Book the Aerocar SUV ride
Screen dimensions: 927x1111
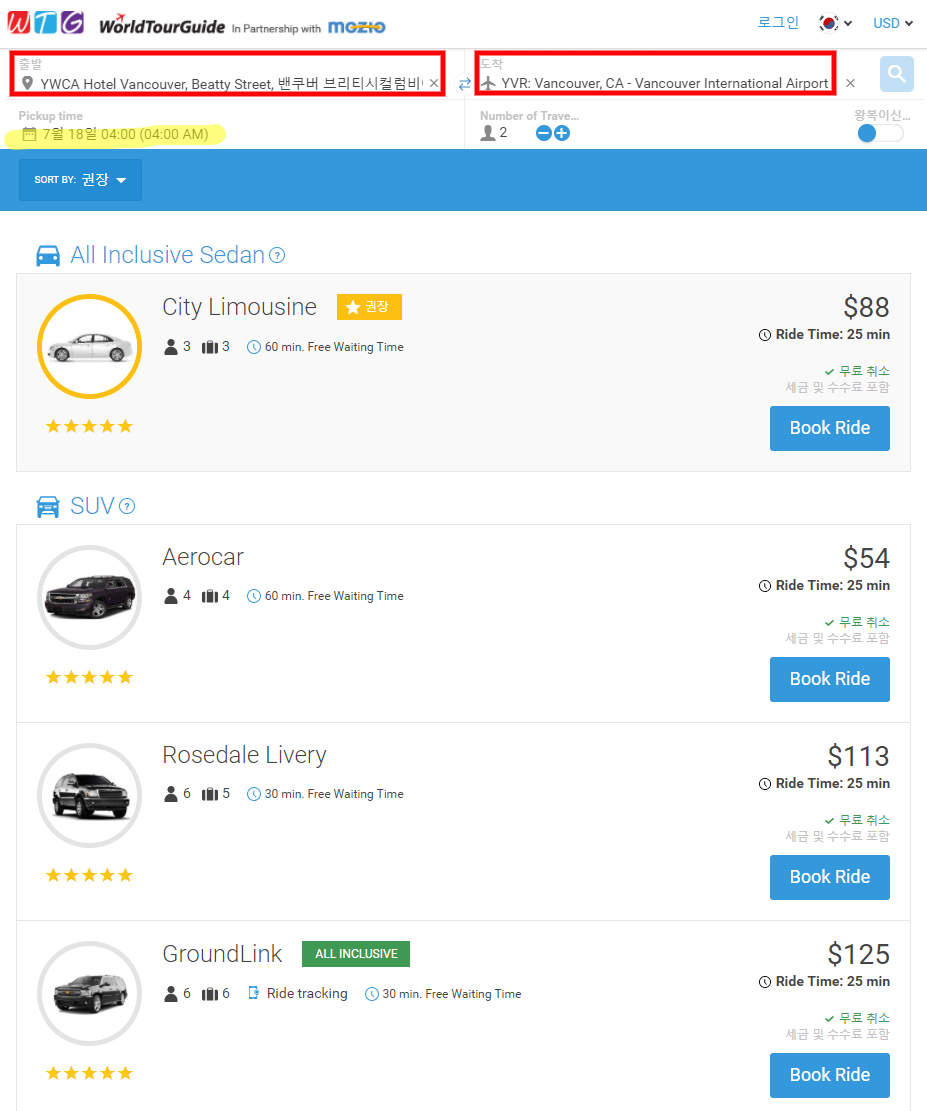pos(829,679)
